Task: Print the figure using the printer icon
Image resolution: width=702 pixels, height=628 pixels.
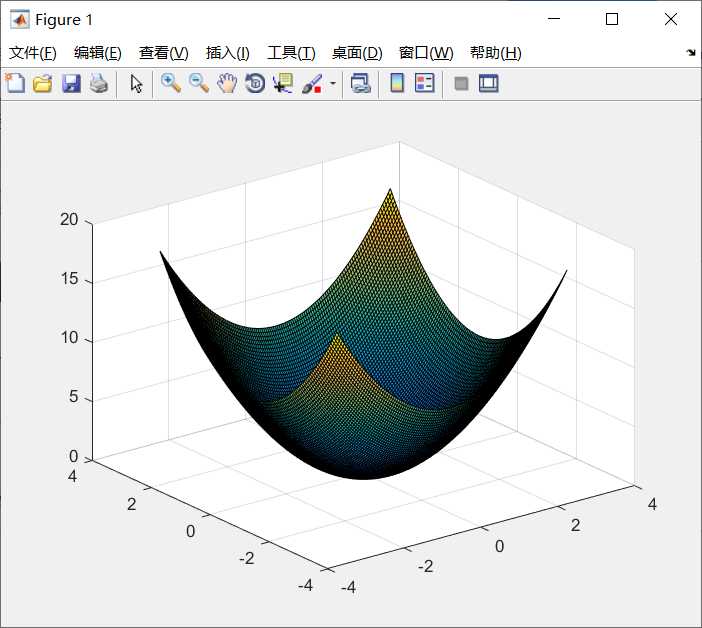Action: coord(99,83)
